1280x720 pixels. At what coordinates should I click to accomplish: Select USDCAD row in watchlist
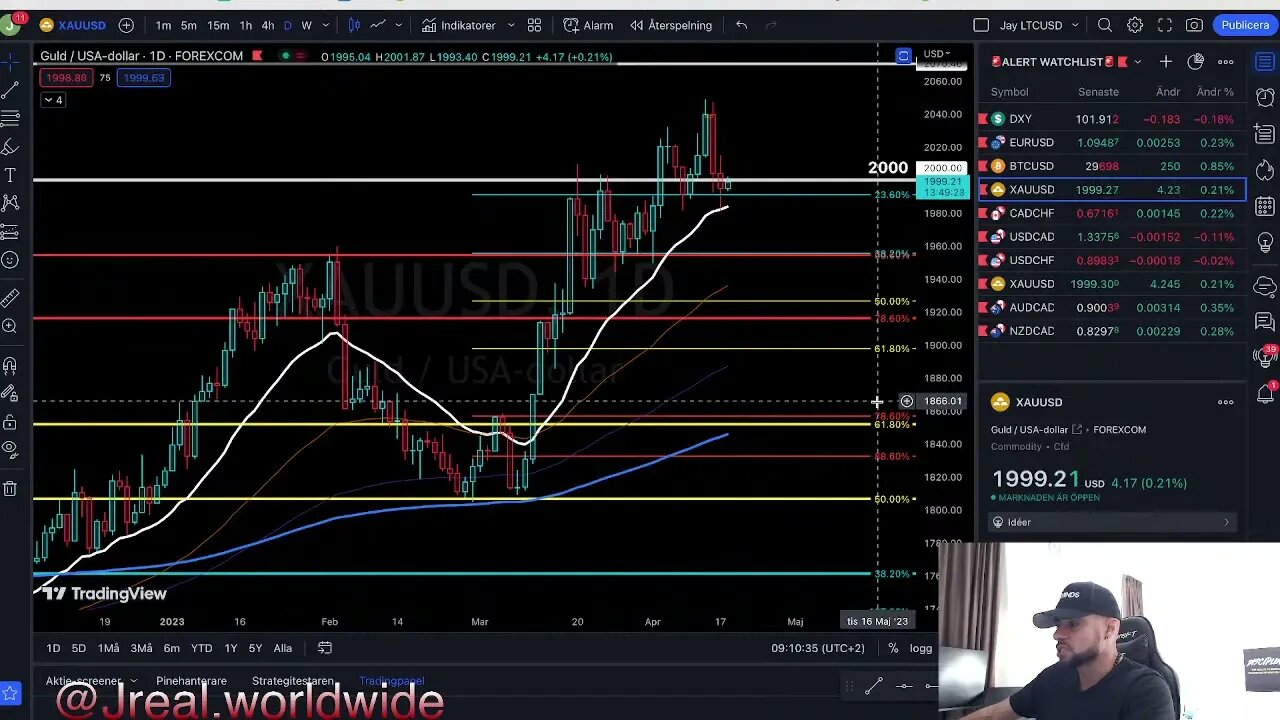(1112, 237)
